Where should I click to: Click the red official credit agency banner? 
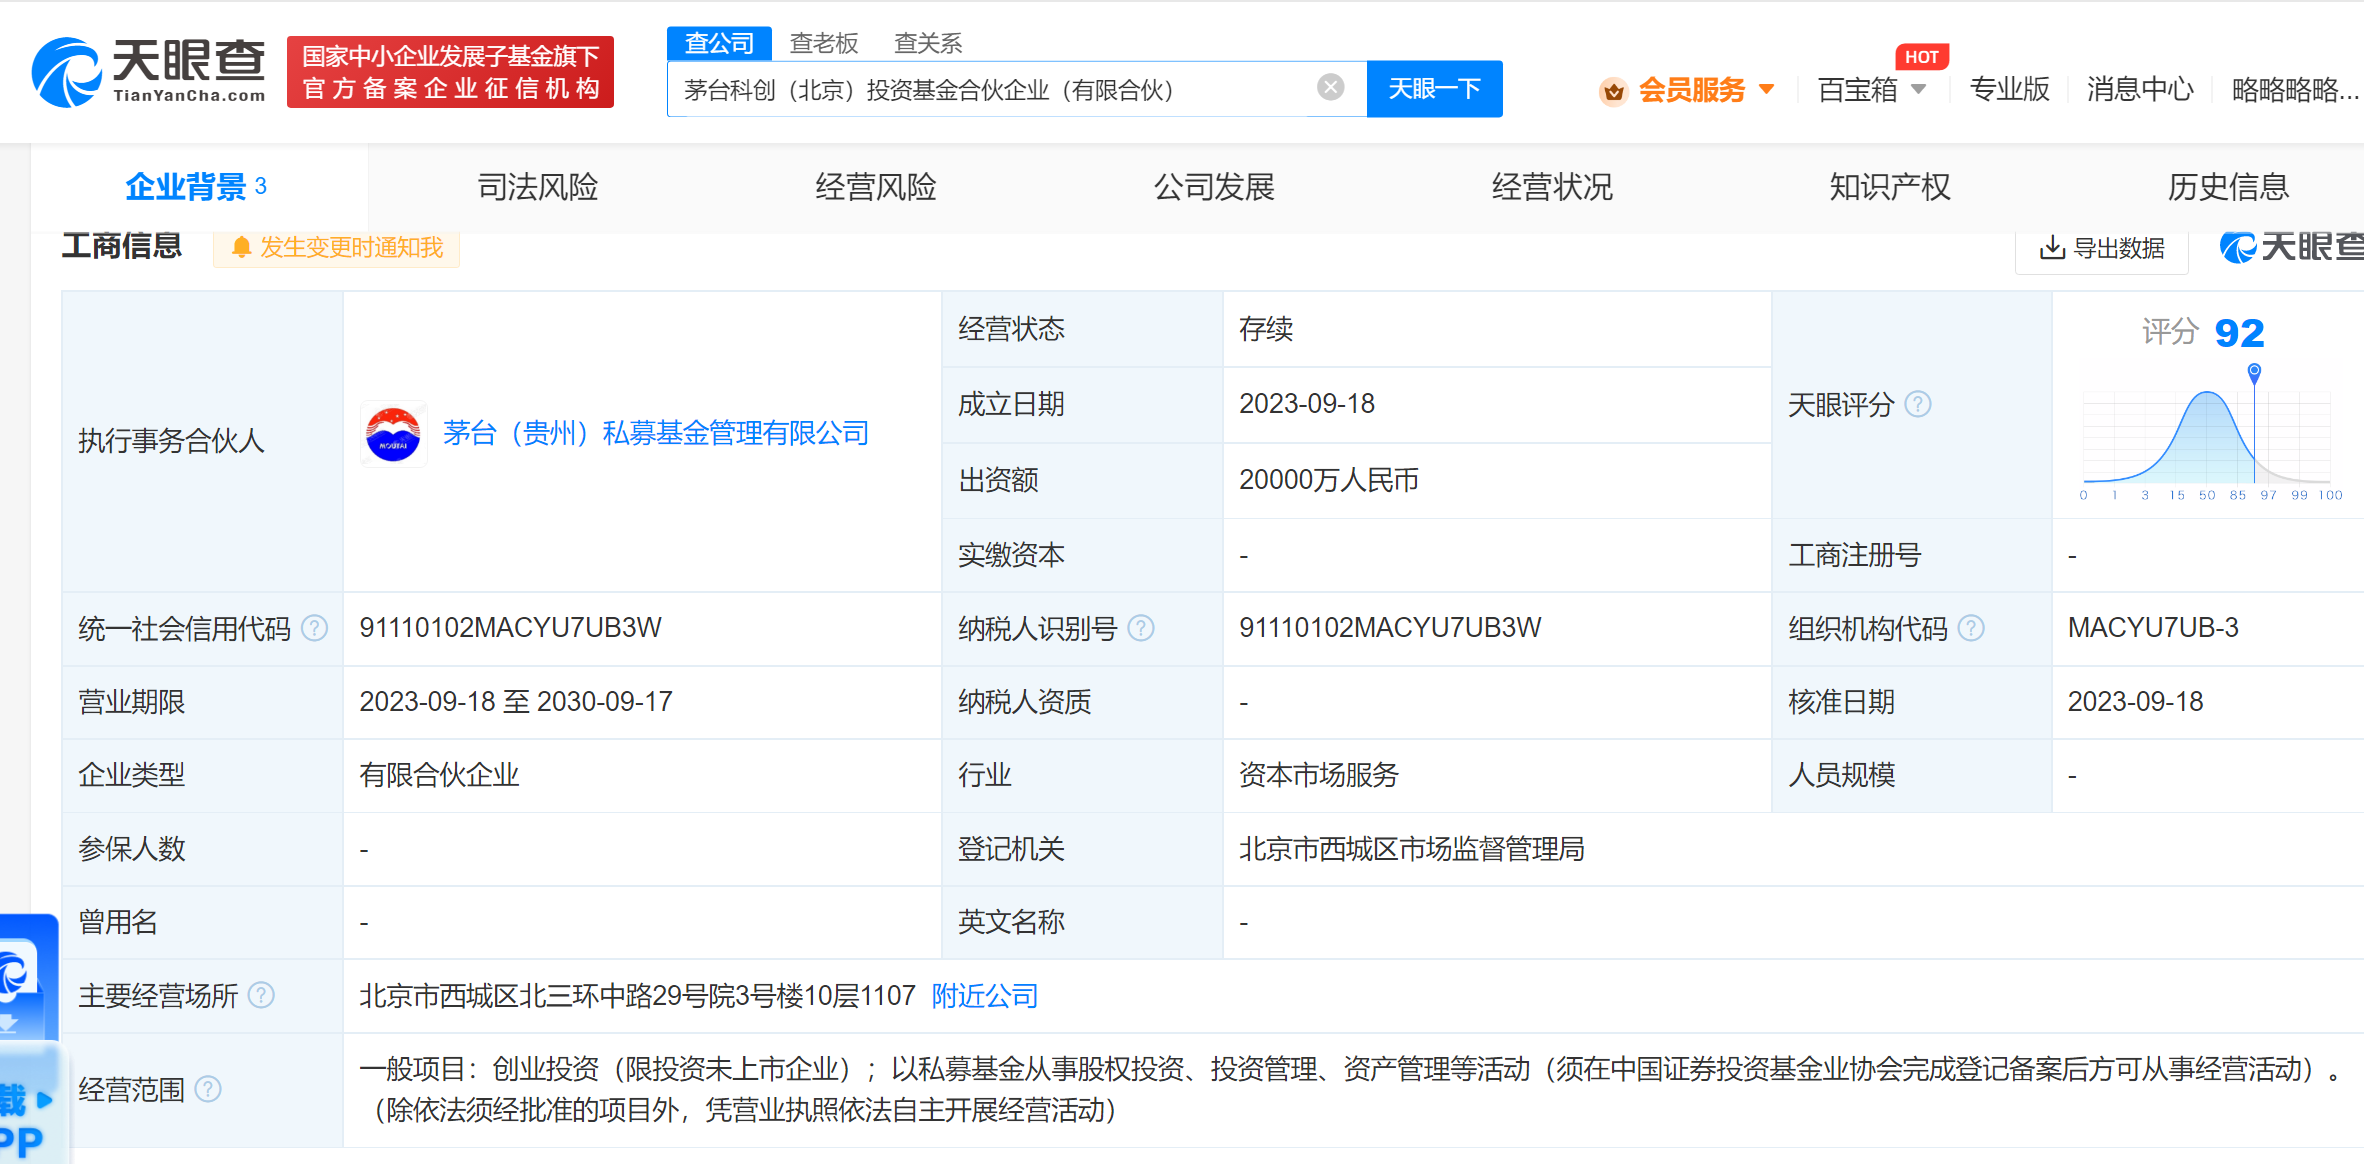pyautogui.click(x=450, y=72)
